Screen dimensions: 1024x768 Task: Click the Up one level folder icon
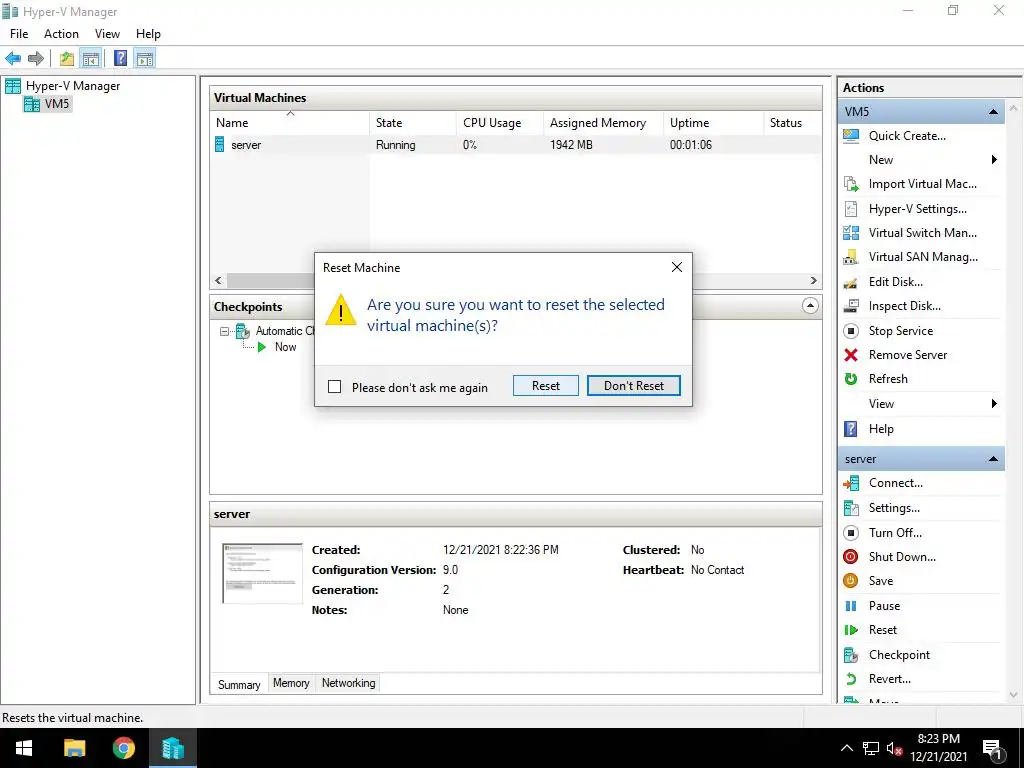pyautogui.click(x=67, y=59)
